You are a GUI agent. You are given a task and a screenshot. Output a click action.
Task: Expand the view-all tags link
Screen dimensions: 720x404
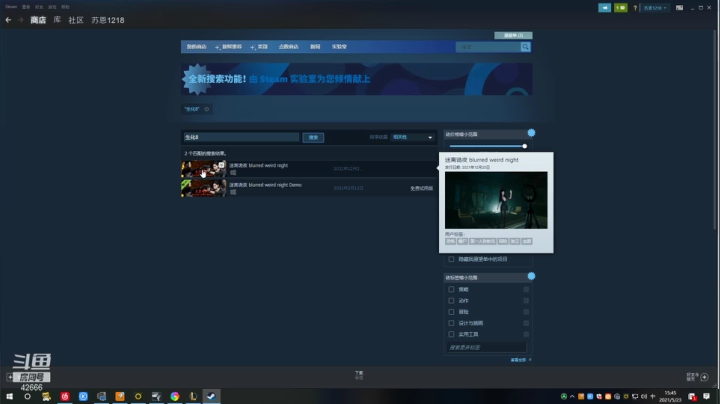521,360
